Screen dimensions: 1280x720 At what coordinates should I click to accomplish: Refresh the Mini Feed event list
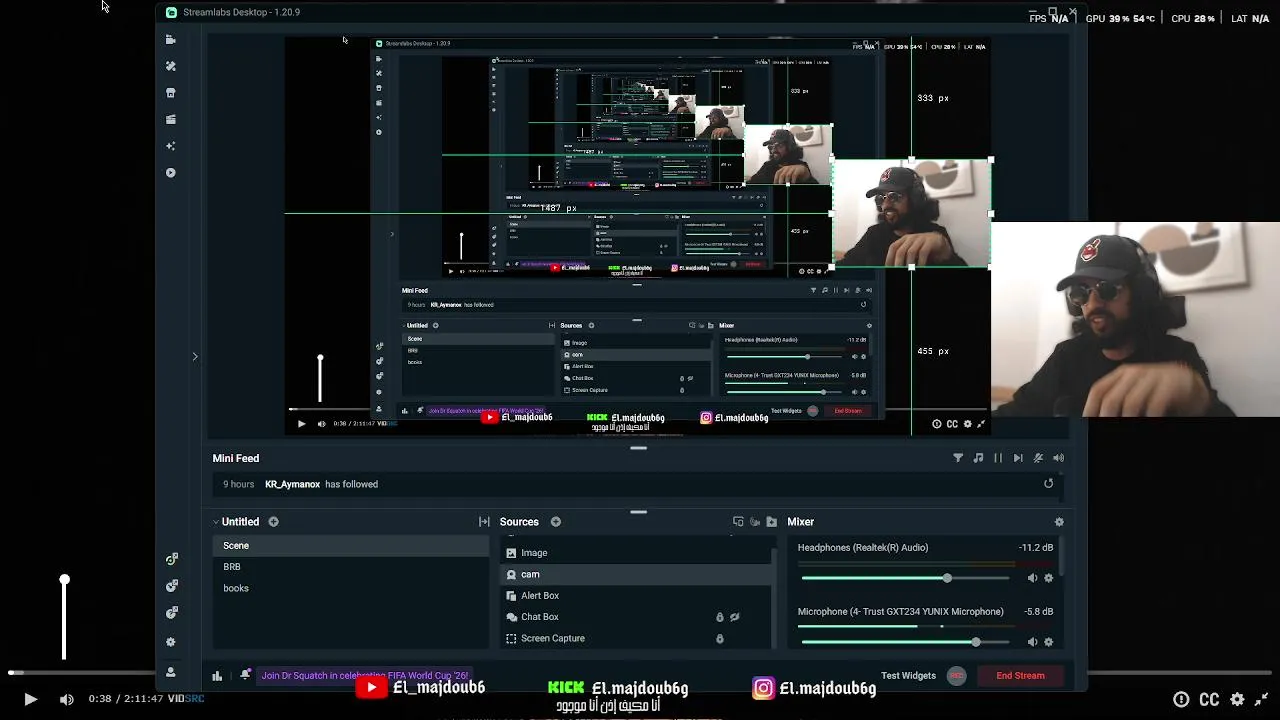tap(1048, 484)
